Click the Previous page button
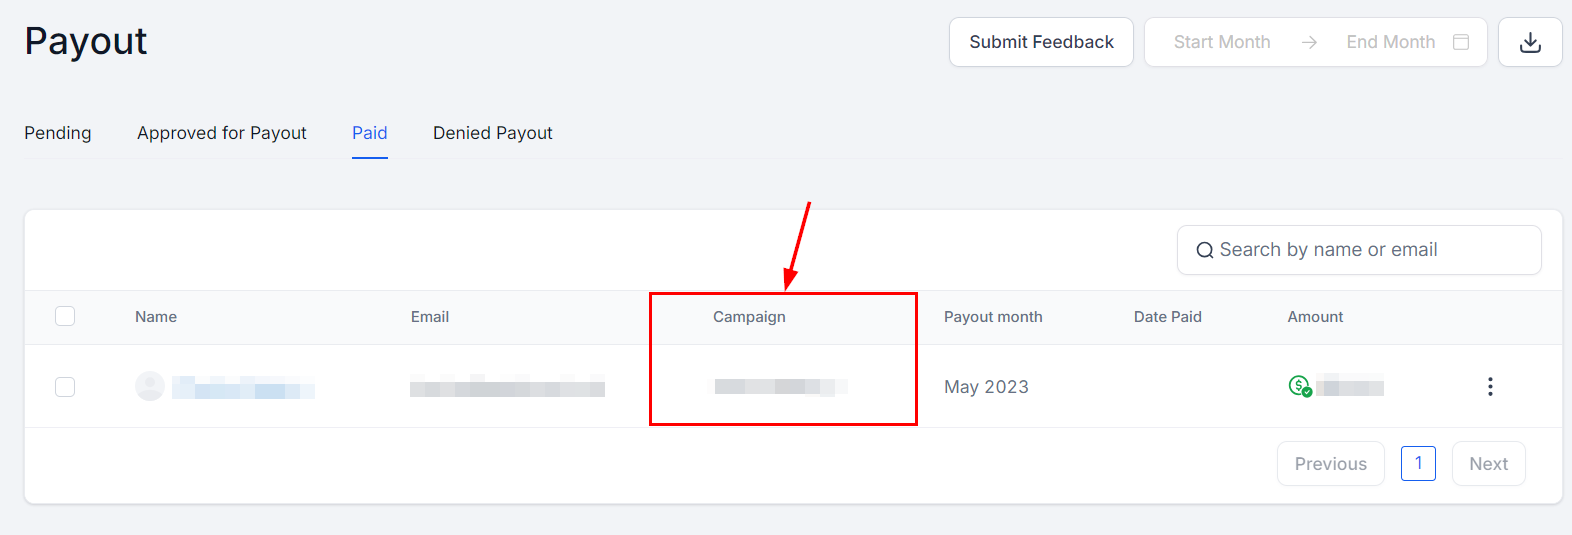This screenshot has width=1572, height=535. click(1330, 464)
